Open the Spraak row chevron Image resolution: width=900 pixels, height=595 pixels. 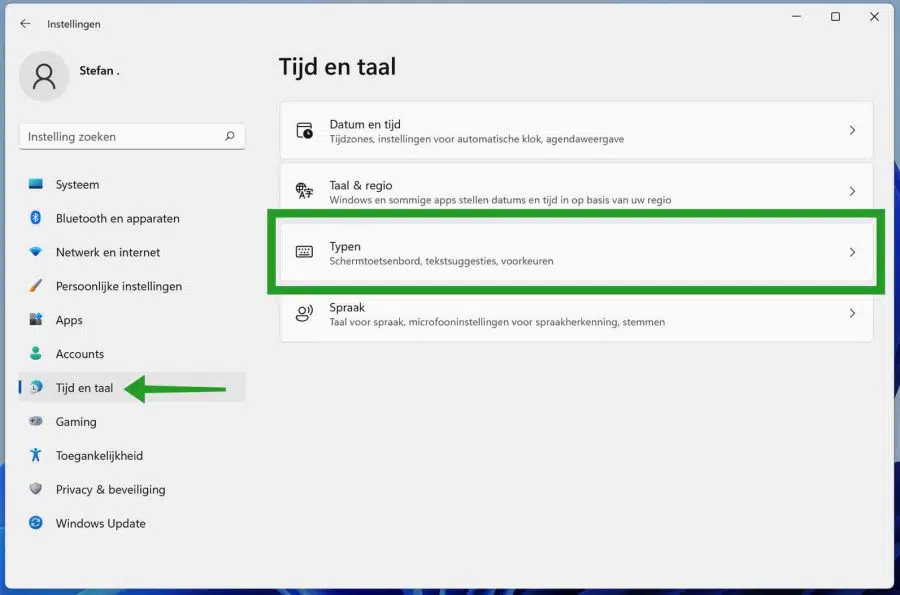pyautogui.click(x=852, y=313)
